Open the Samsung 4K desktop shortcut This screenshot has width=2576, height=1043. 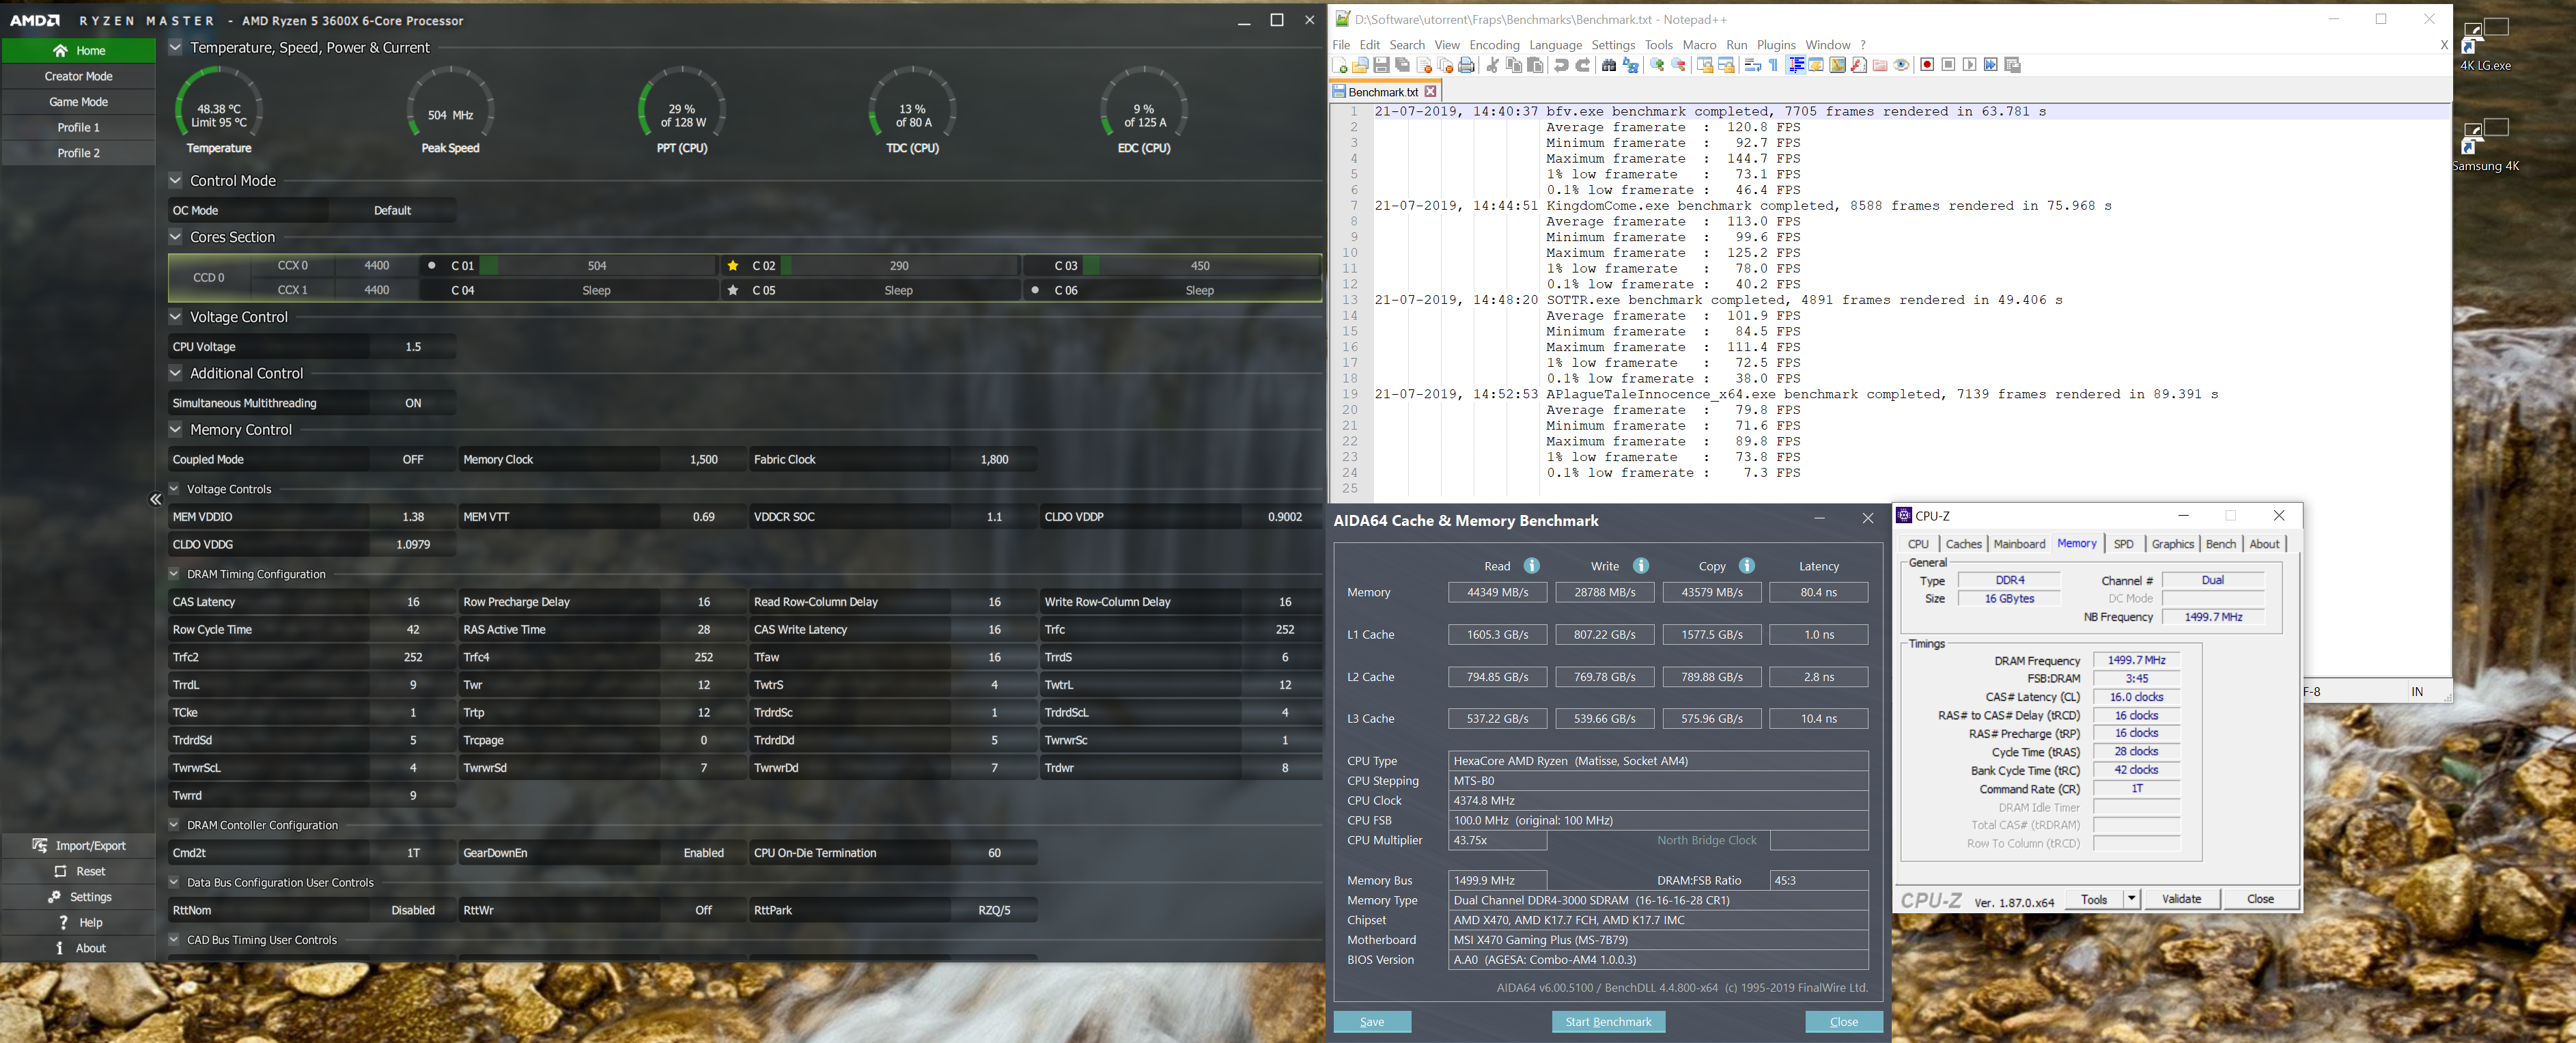pos(2485,145)
